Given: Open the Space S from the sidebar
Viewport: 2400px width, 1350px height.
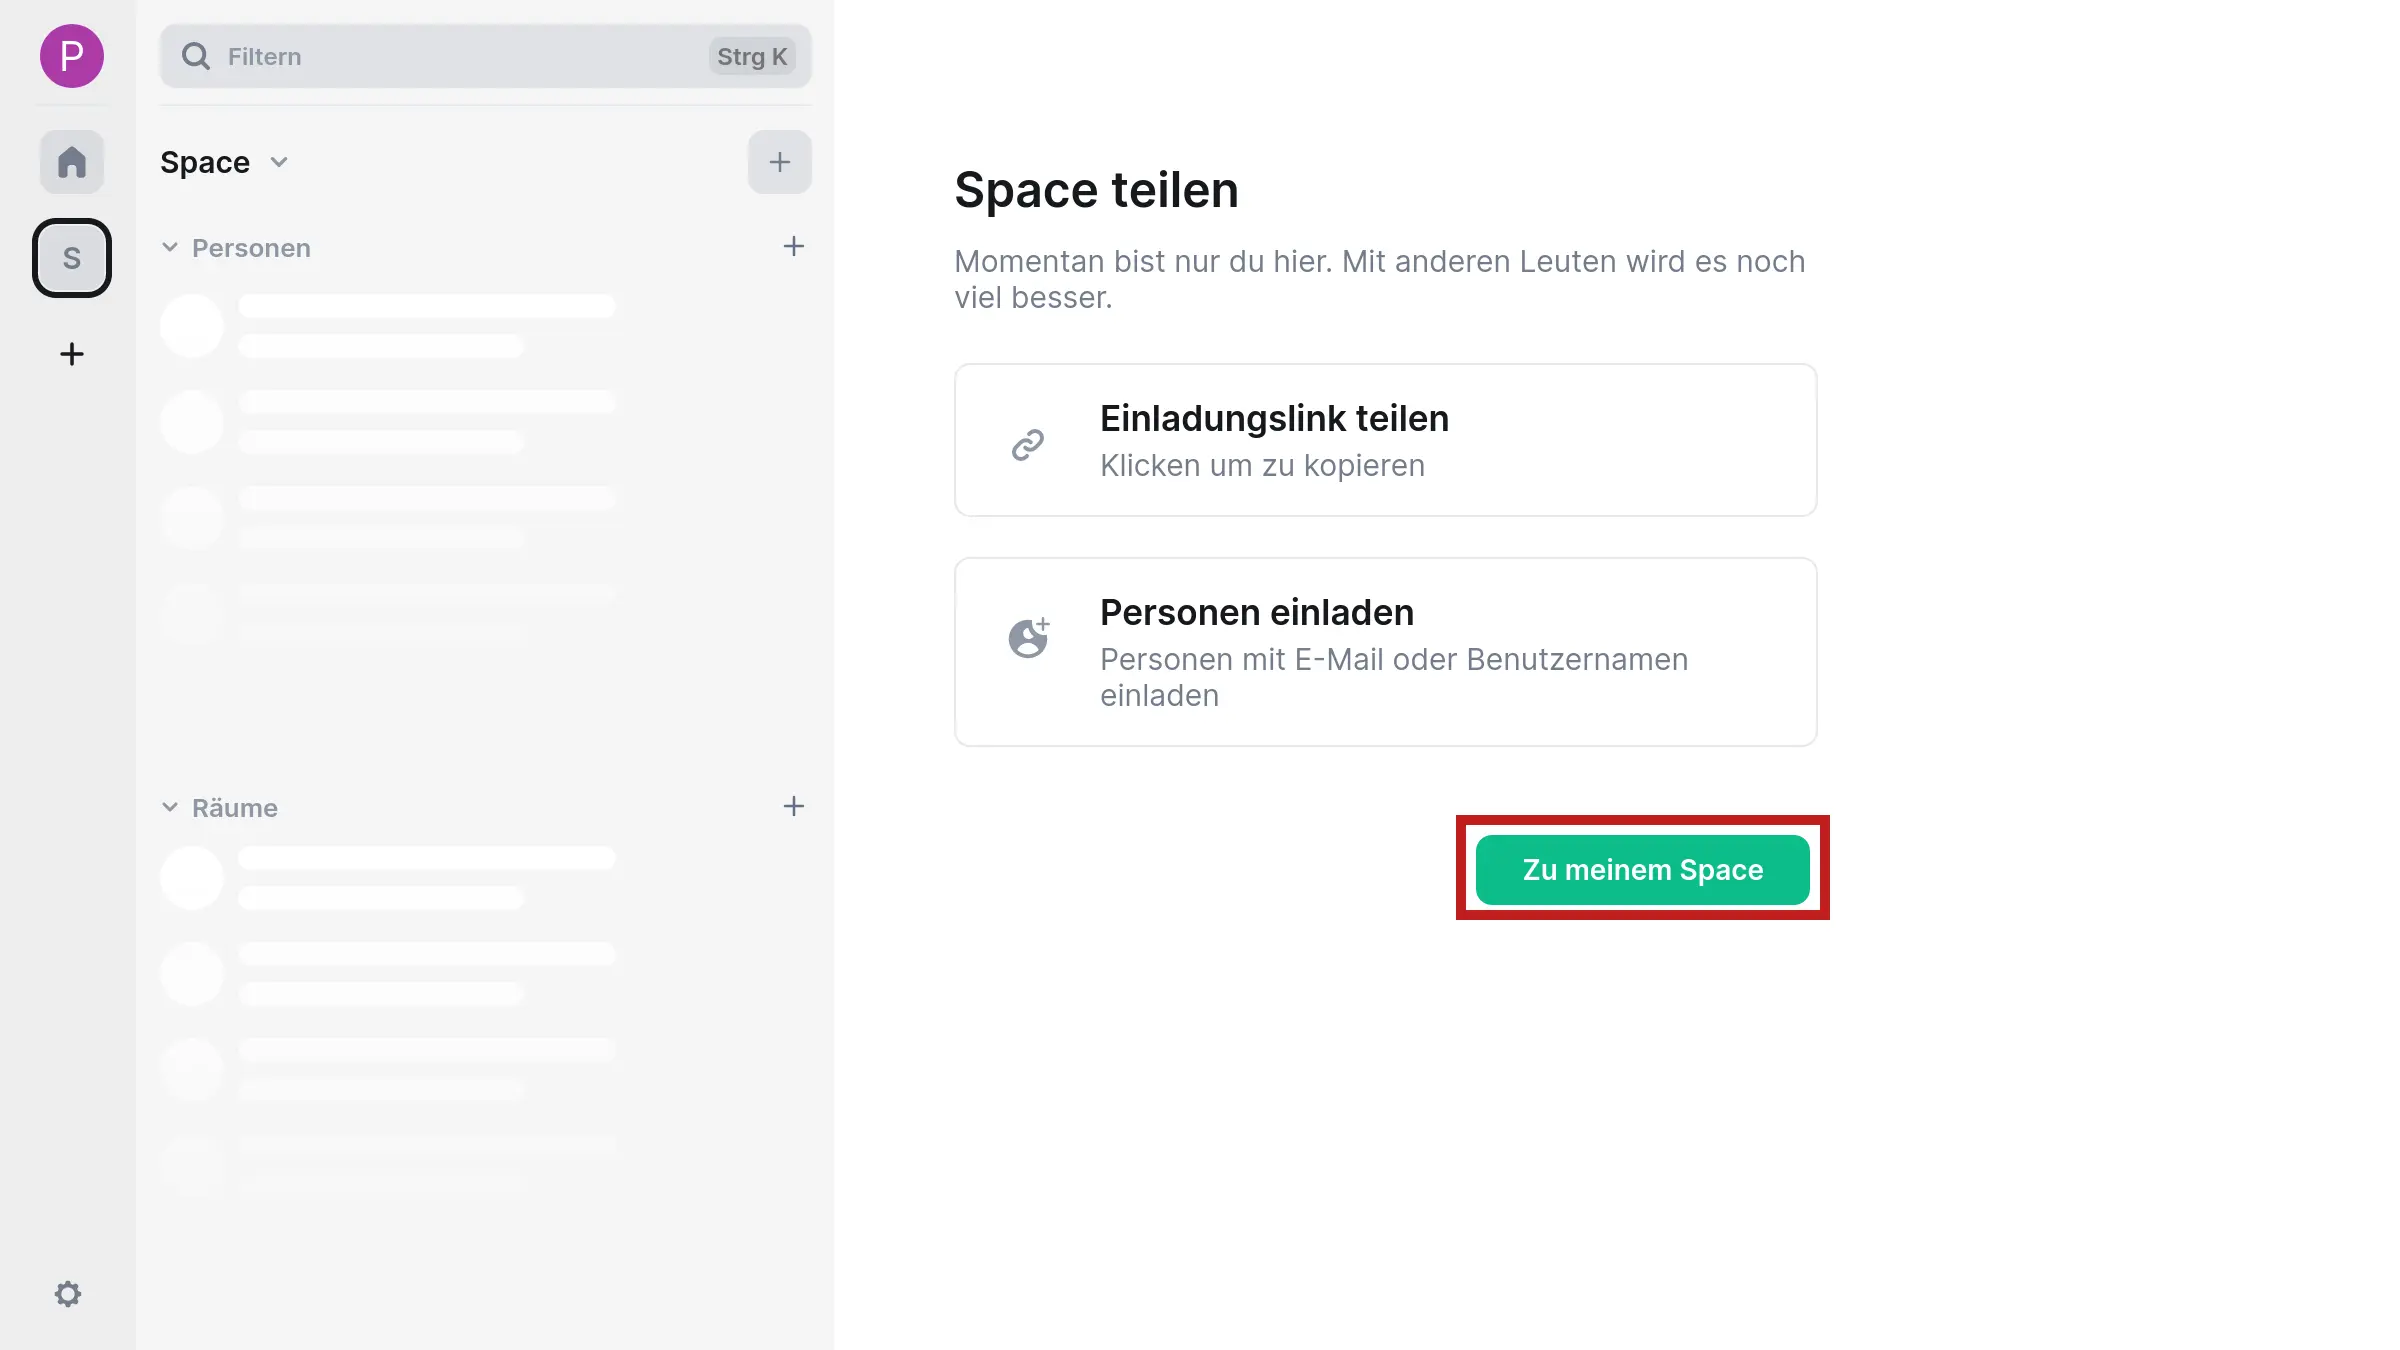Looking at the screenshot, I should coord(71,257).
